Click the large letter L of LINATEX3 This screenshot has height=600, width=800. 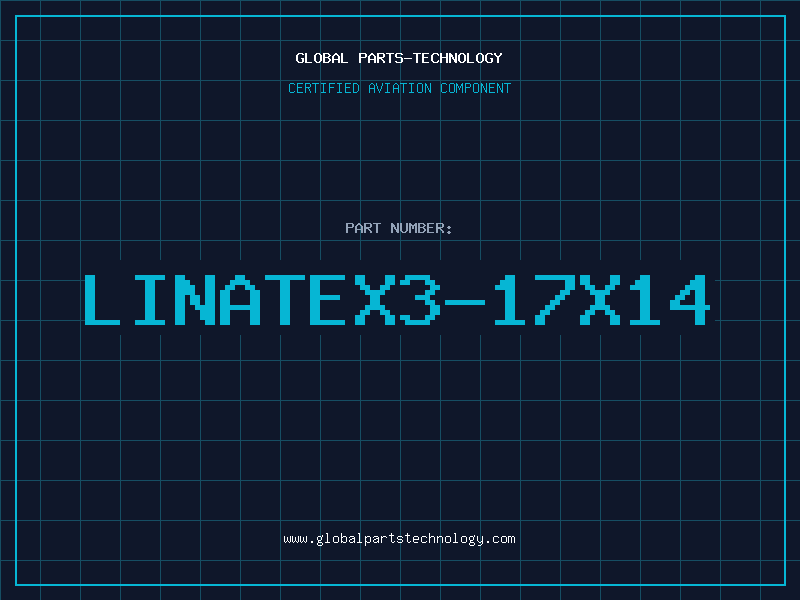point(102,300)
